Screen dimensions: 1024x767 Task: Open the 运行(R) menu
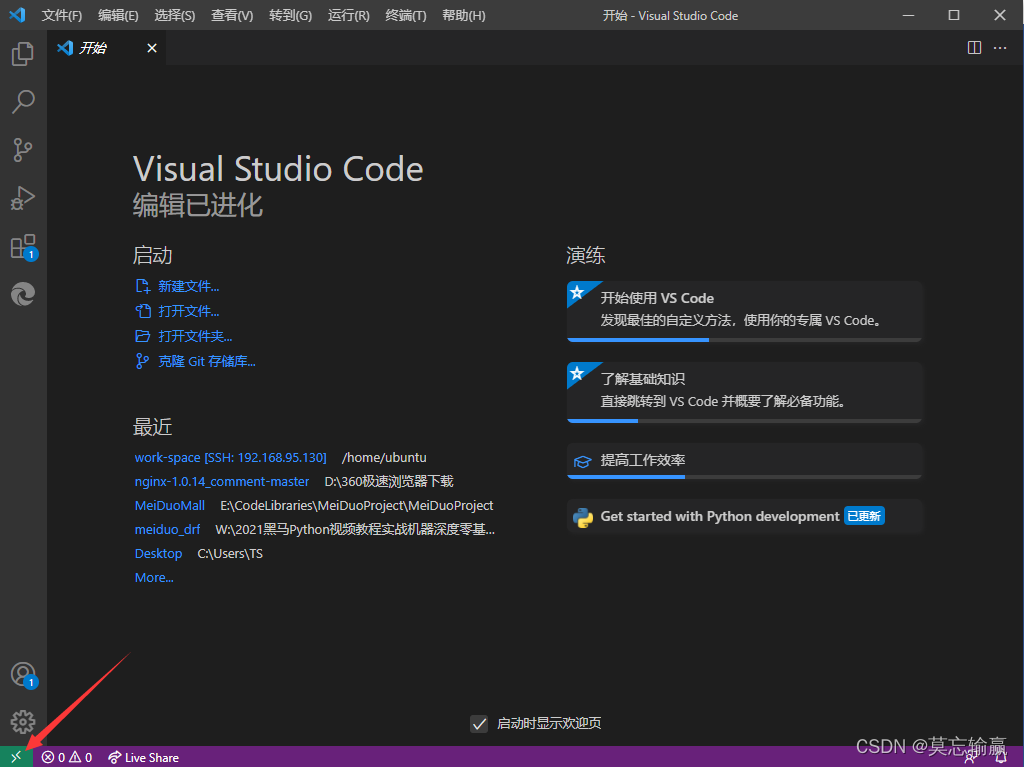pyautogui.click(x=348, y=15)
